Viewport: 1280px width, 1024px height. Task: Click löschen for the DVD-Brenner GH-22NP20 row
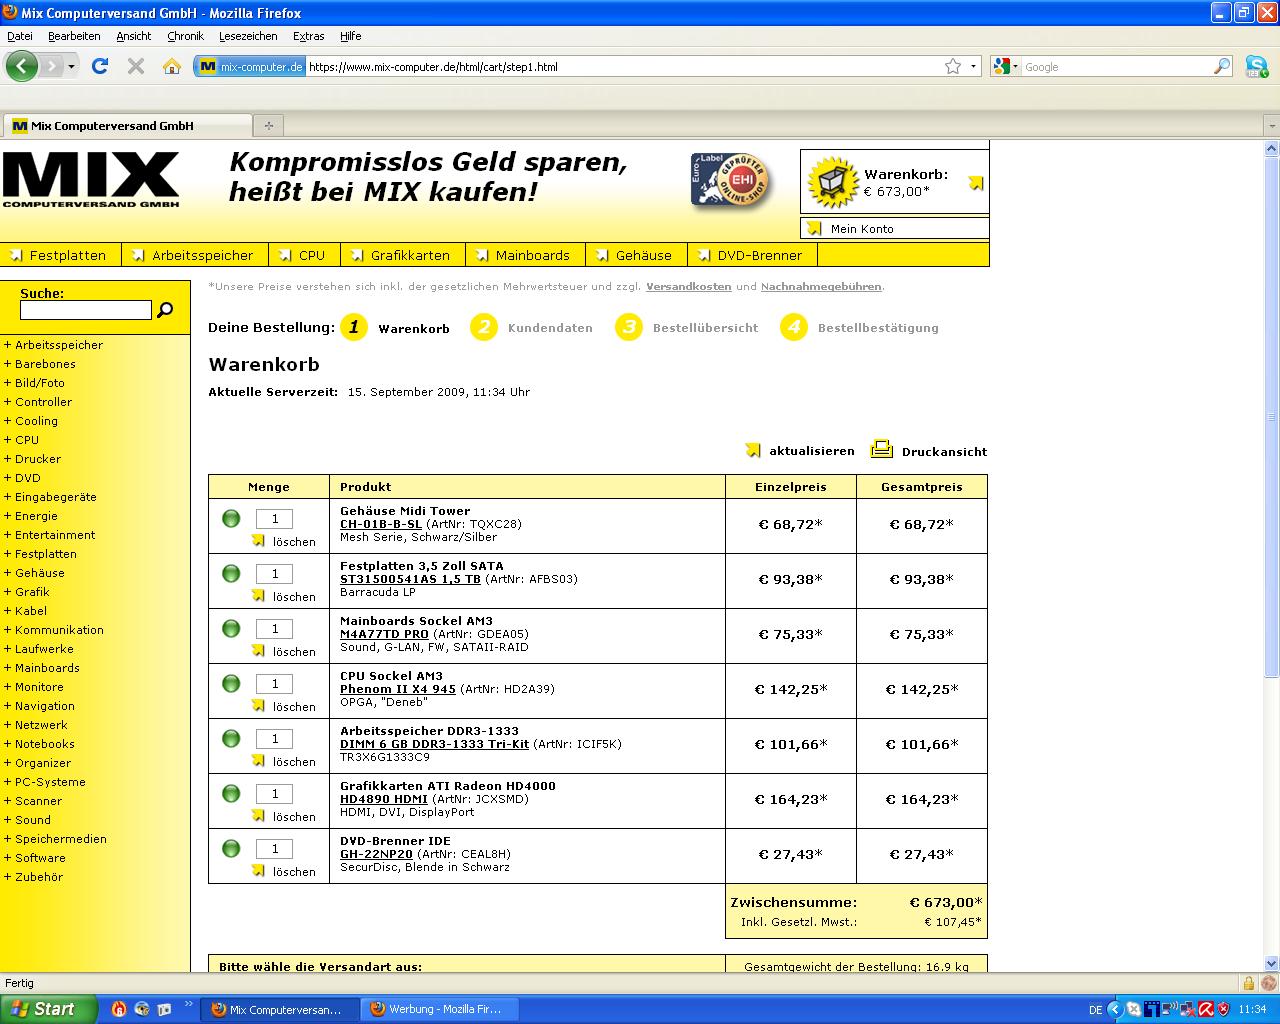(x=294, y=872)
